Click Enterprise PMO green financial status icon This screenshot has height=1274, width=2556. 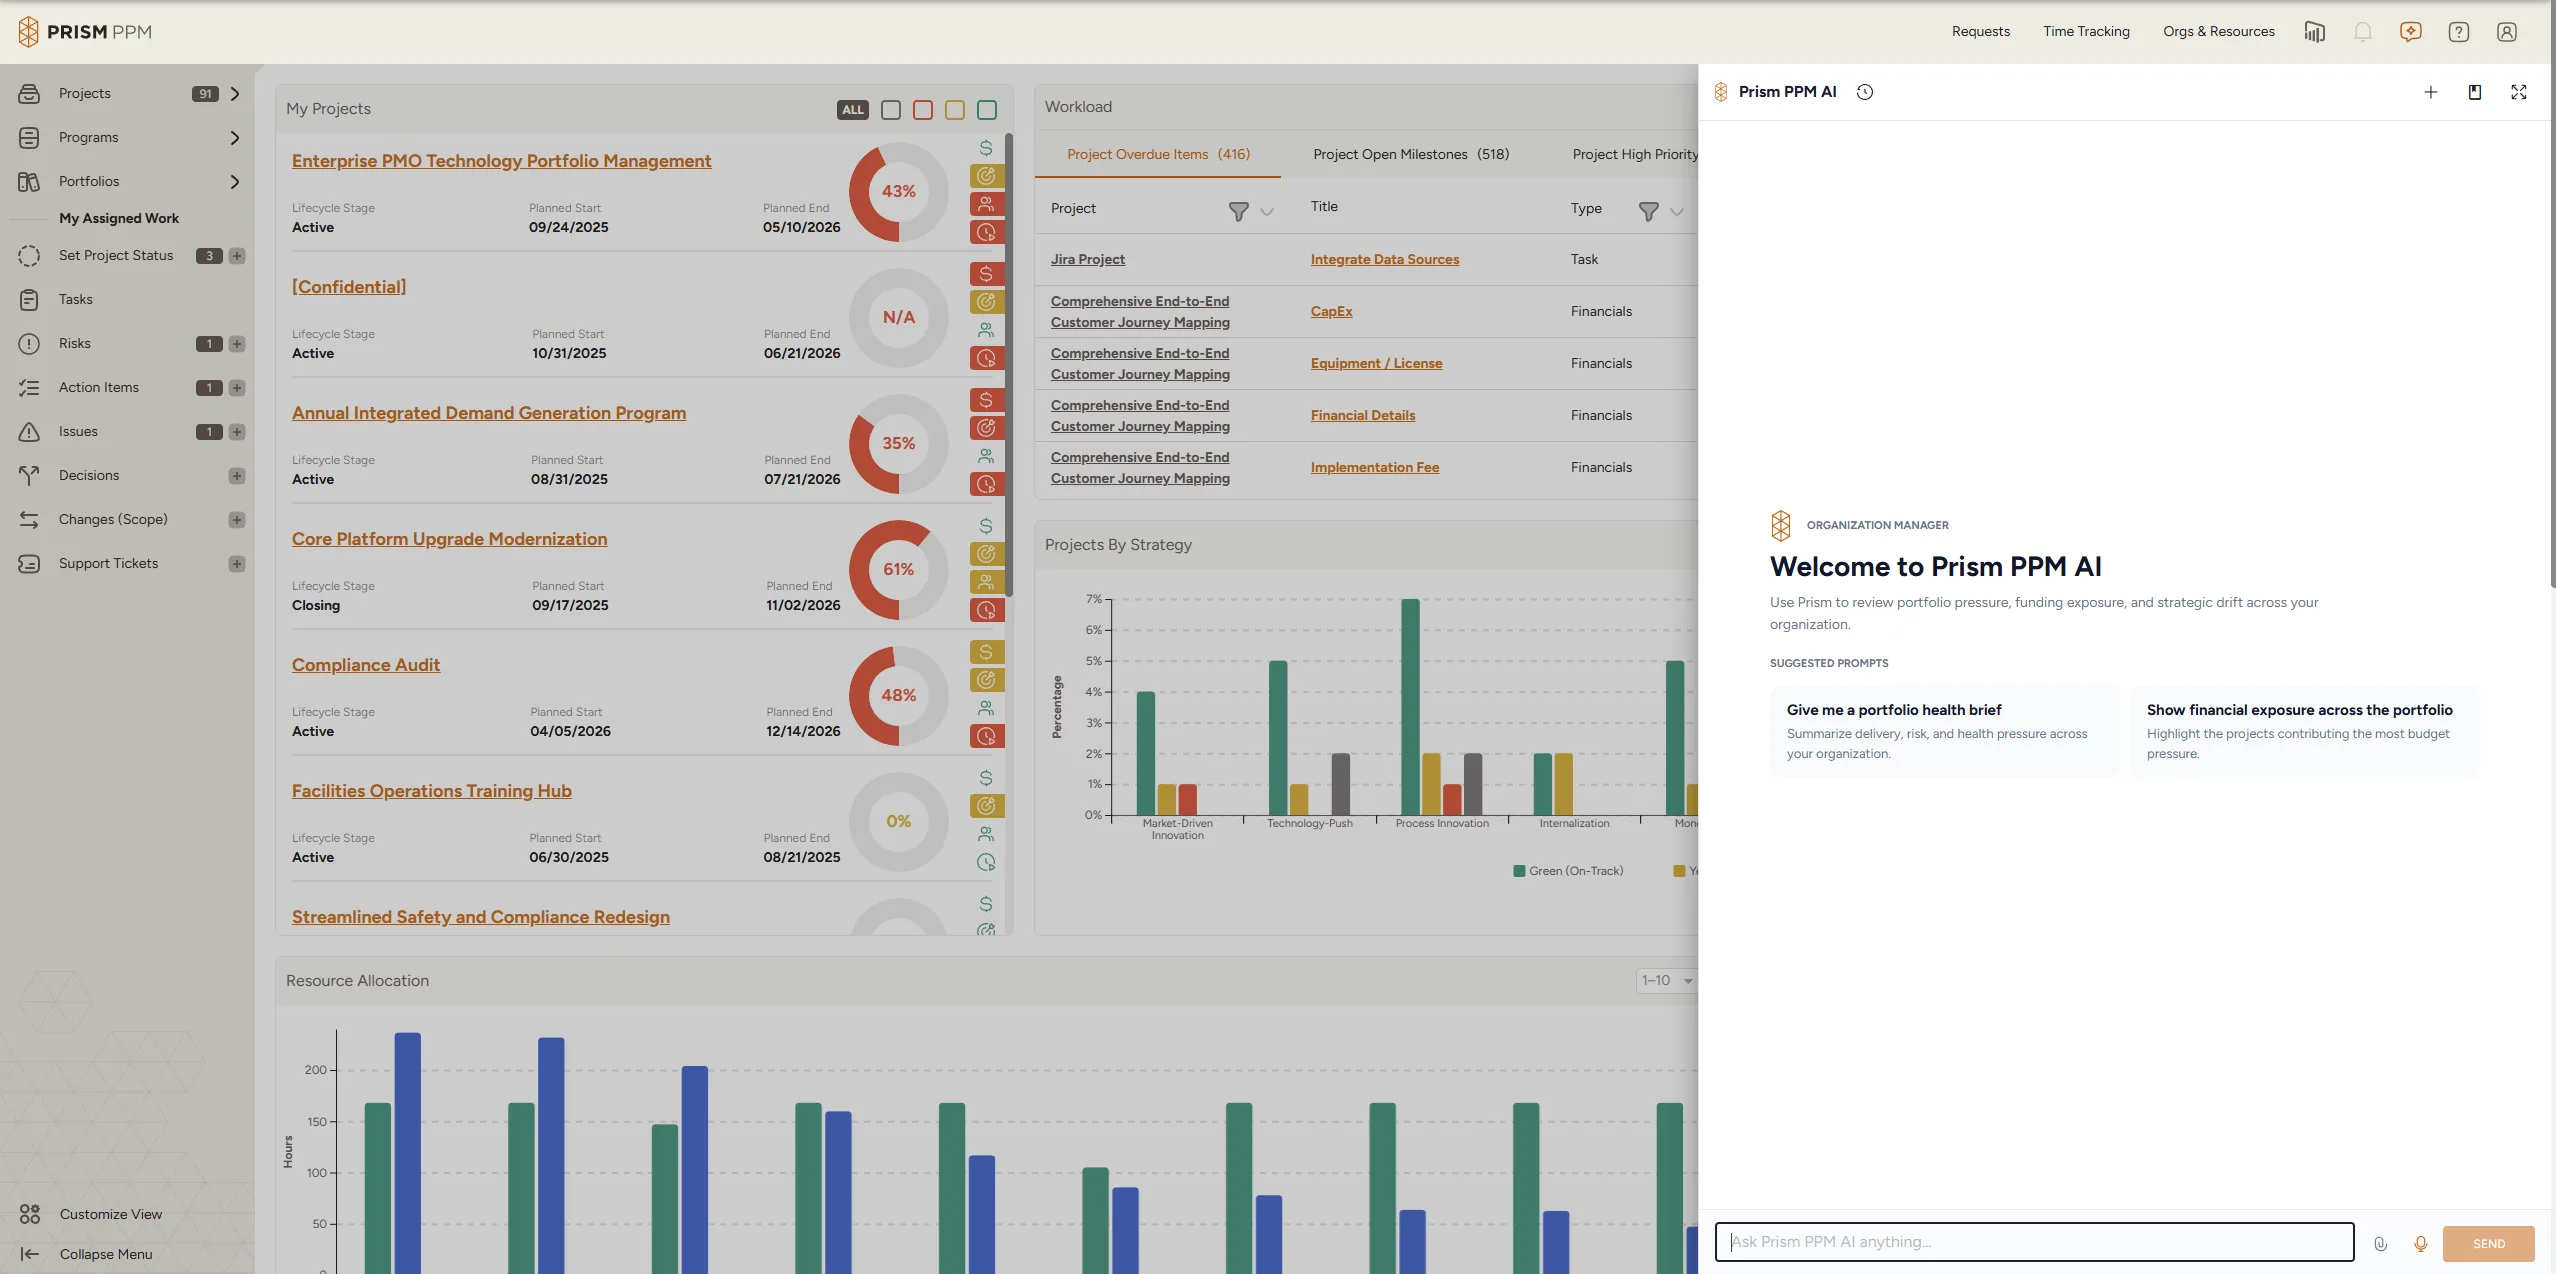click(x=986, y=148)
